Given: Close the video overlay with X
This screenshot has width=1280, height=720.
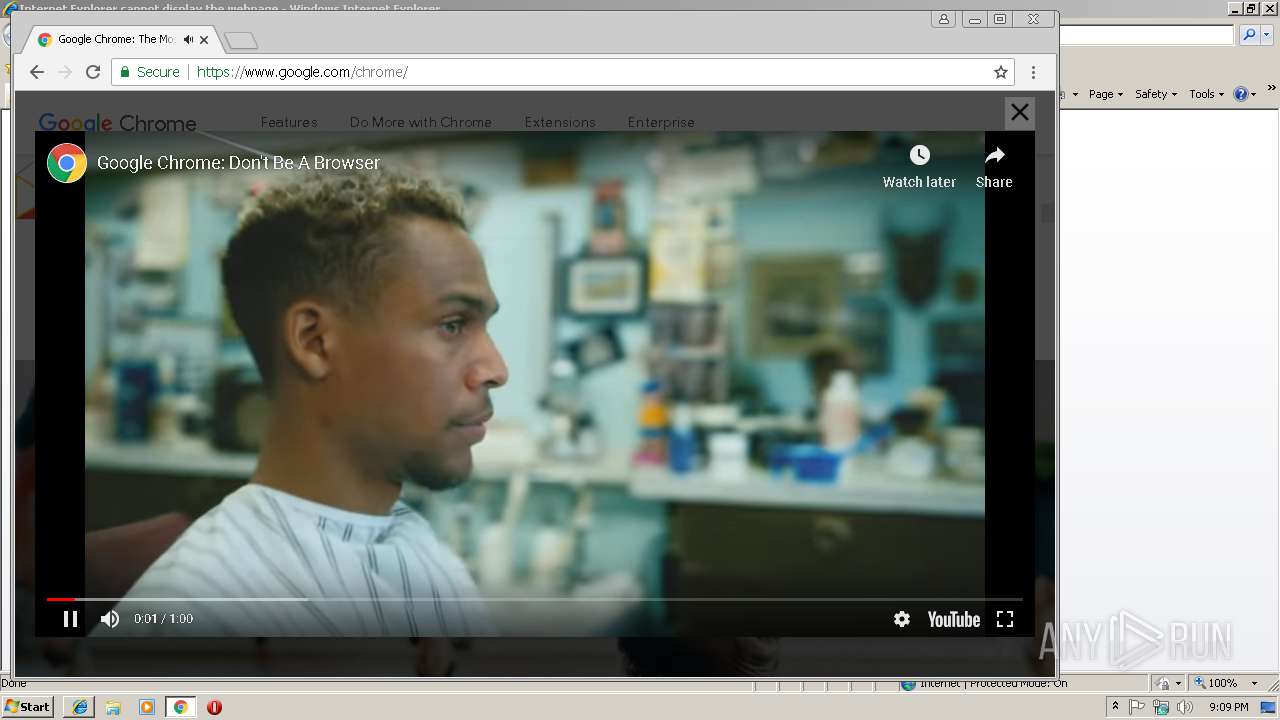Looking at the screenshot, I should coord(1020,113).
